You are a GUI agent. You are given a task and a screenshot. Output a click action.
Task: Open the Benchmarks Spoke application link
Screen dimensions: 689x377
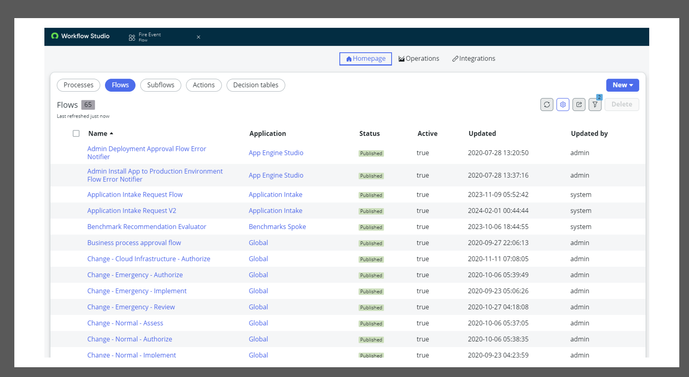[277, 227]
